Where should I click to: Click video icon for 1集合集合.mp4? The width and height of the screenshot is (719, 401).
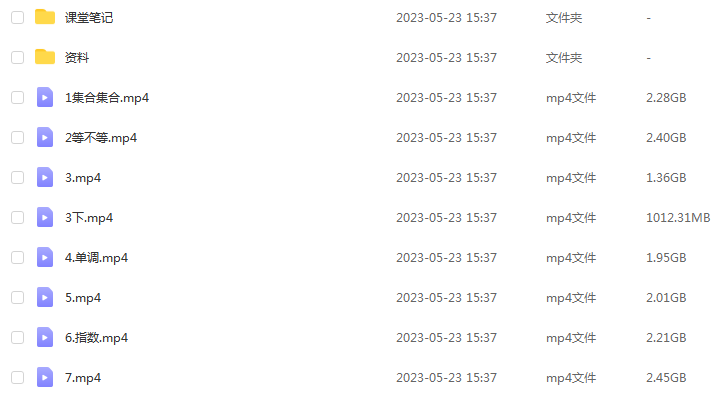pos(45,97)
